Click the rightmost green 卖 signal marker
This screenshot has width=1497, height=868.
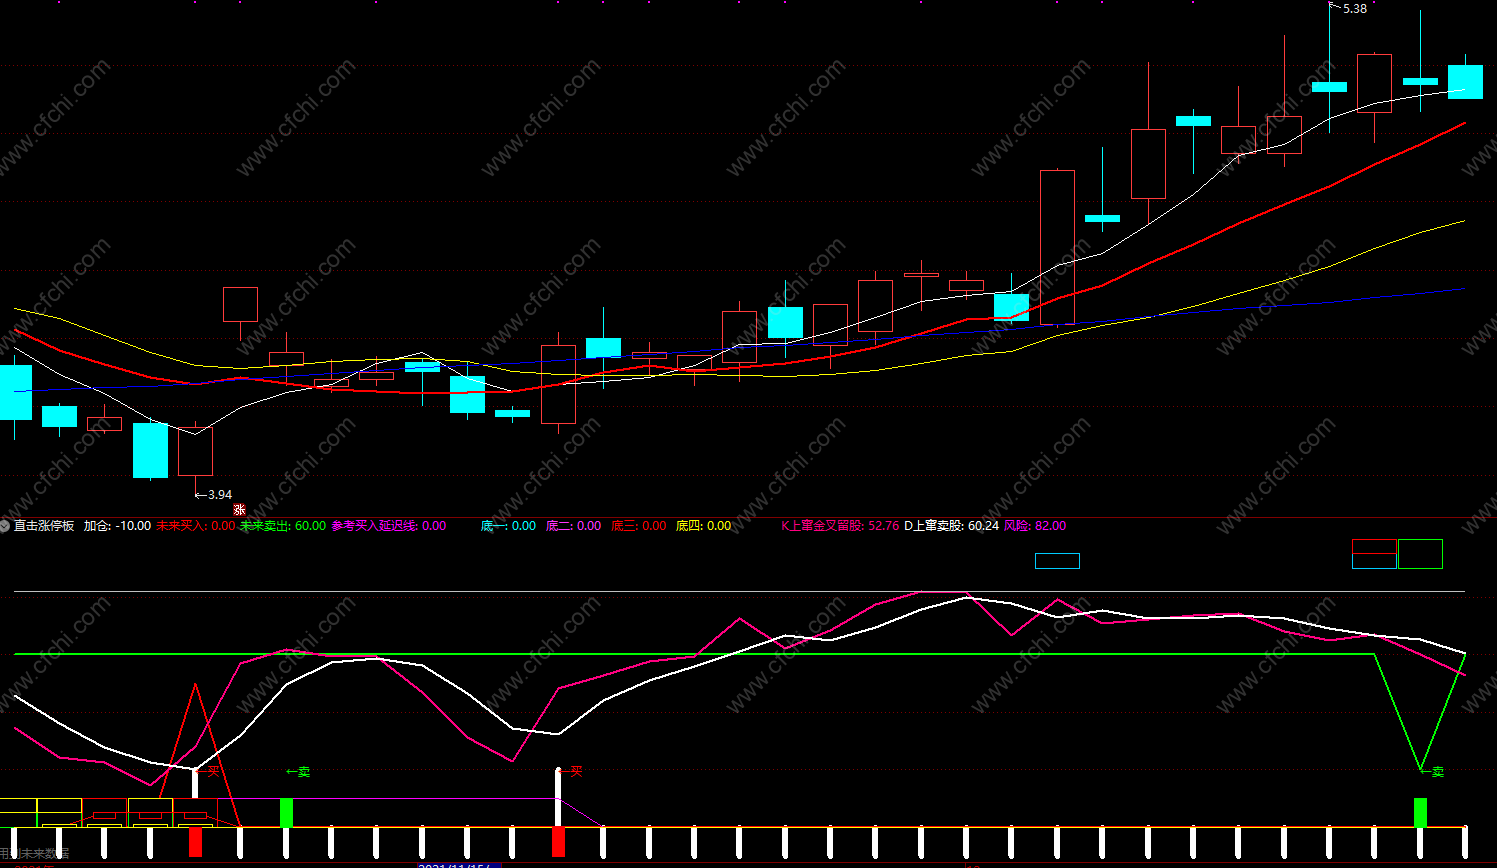[x=1433, y=772]
